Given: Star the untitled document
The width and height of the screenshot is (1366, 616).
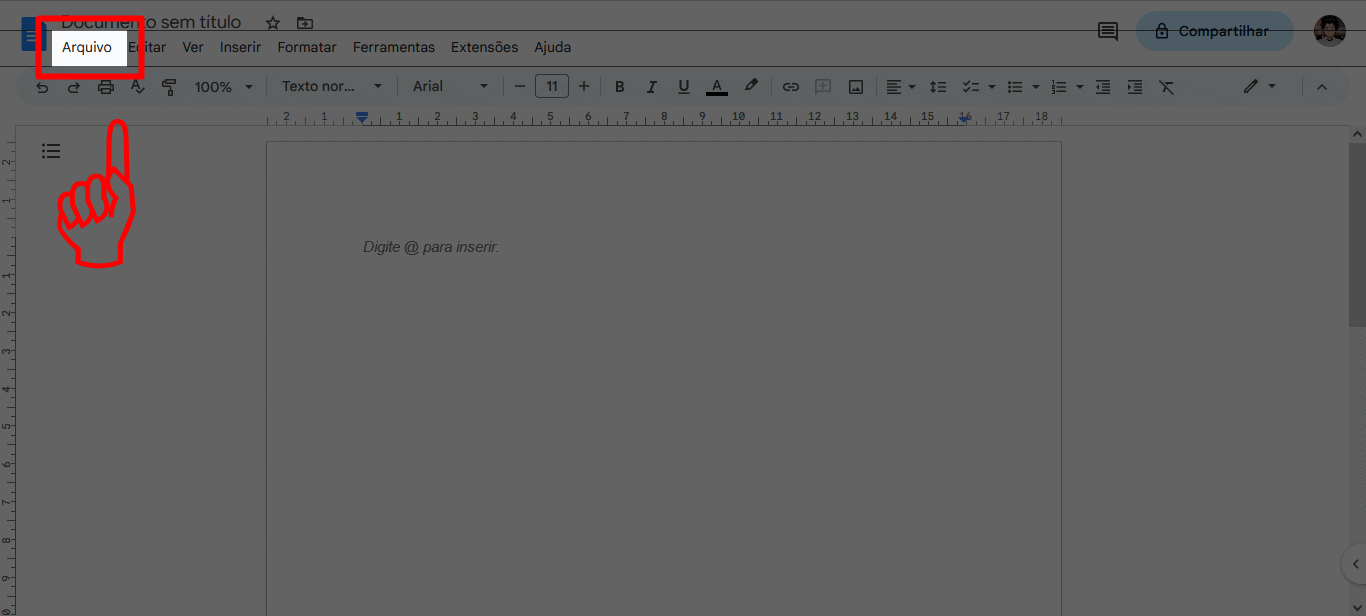Looking at the screenshot, I should 273,23.
